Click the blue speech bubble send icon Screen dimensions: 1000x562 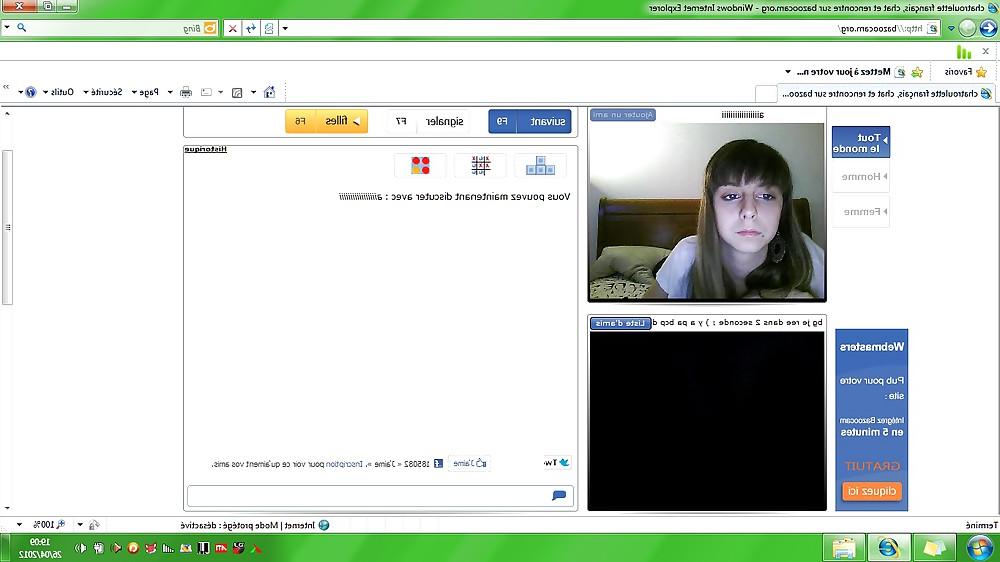point(559,496)
